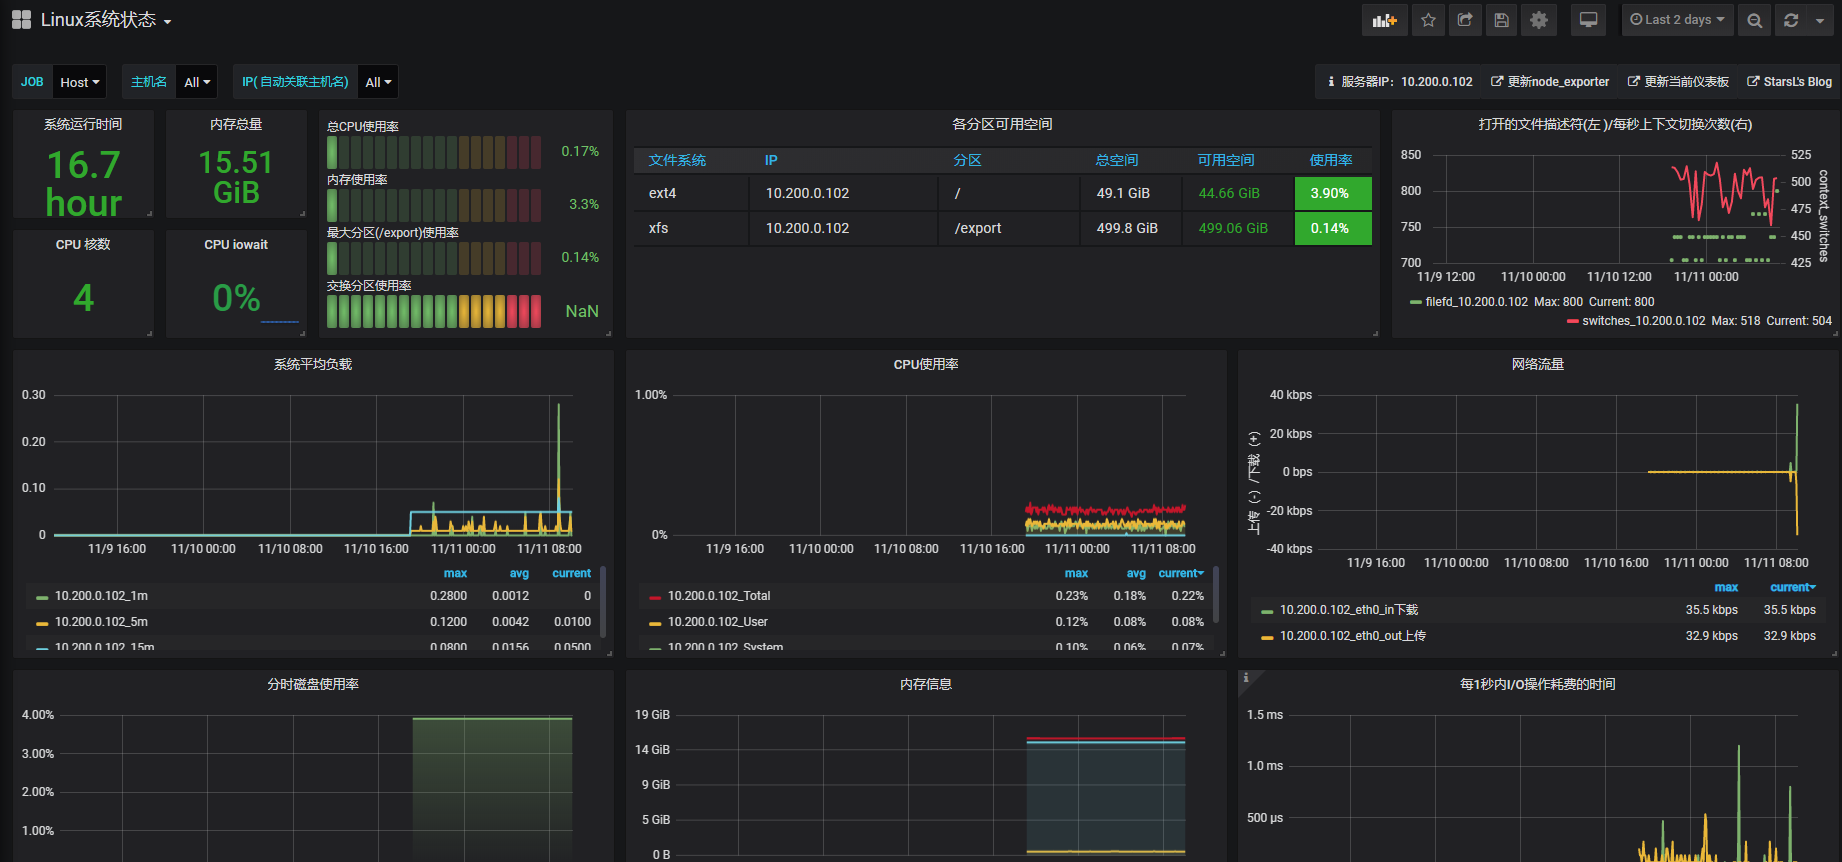Pick color for 10.200.0.102_Total series swatch
This screenshot has width=1842, height=862.
pyautogui.click(x=655, y=597)
